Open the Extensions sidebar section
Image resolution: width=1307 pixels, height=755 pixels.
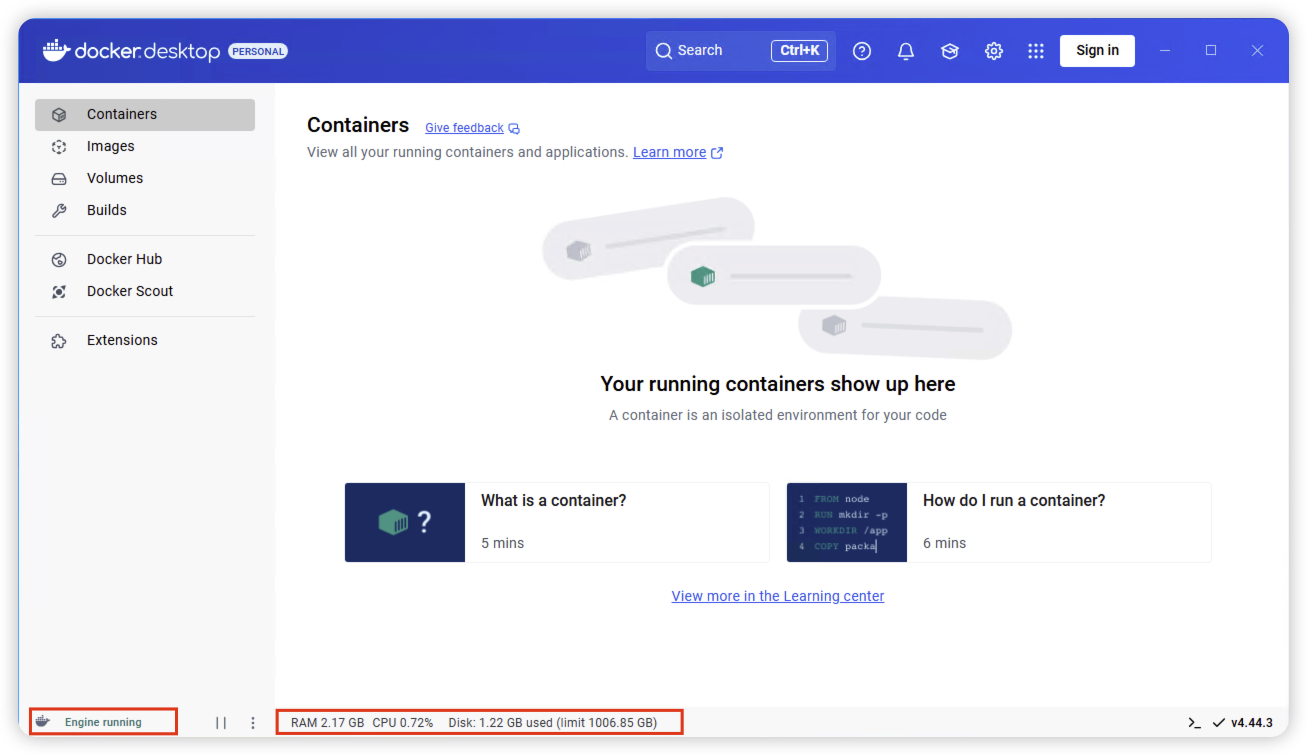pyautogui.click(x=145, y=340)
